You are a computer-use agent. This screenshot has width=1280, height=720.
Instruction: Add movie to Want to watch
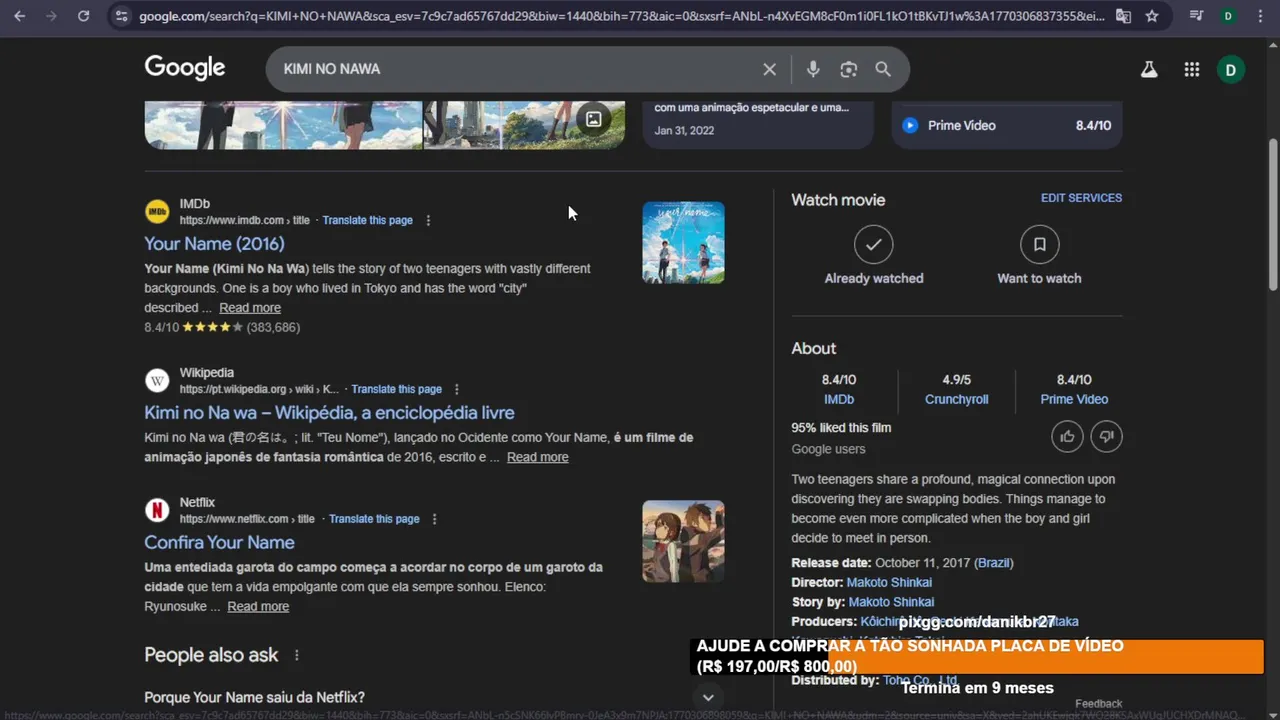click(x=1039, y=256)
